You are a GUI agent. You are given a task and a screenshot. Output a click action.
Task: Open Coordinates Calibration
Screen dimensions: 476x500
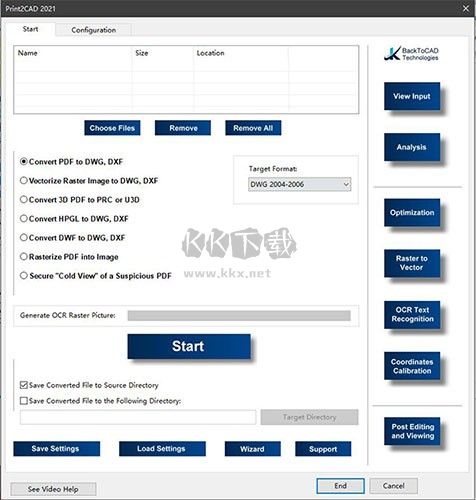(412, 366)
